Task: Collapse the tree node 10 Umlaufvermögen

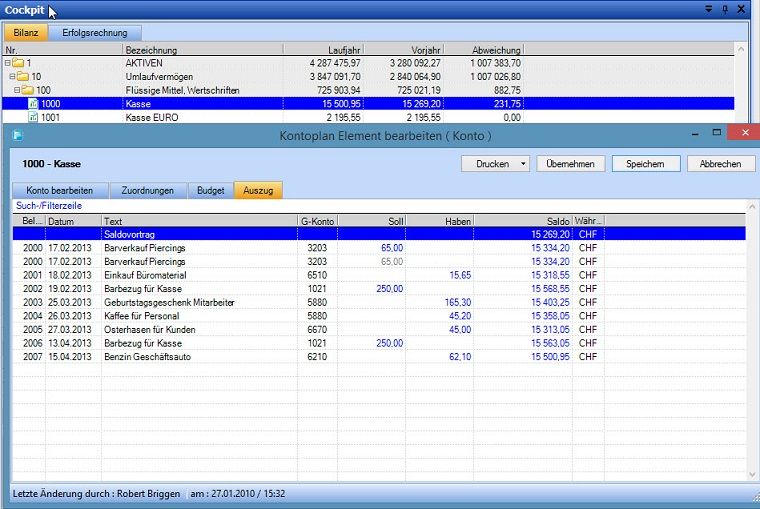Action: (x=13, y=76)
